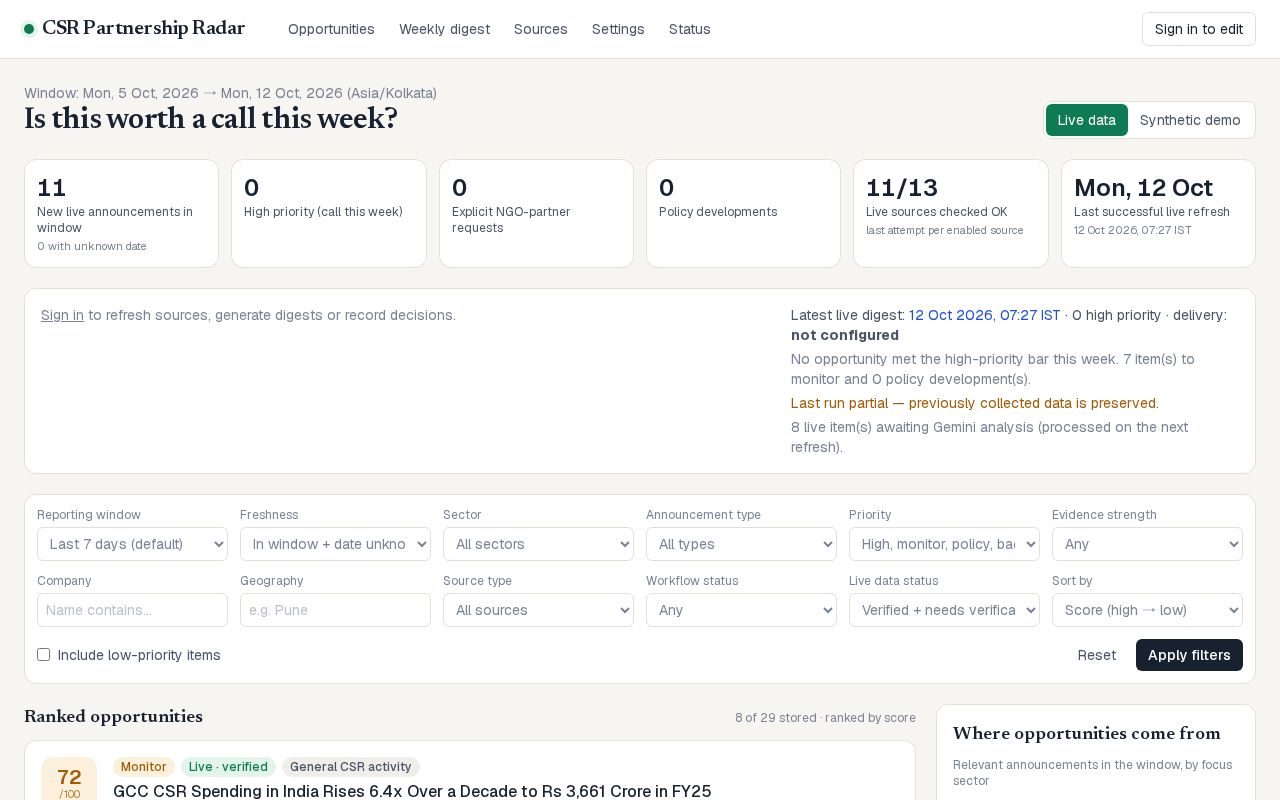Click the 72 score badge
Viewport: 1280px width, 800px height.
[69, 779]
